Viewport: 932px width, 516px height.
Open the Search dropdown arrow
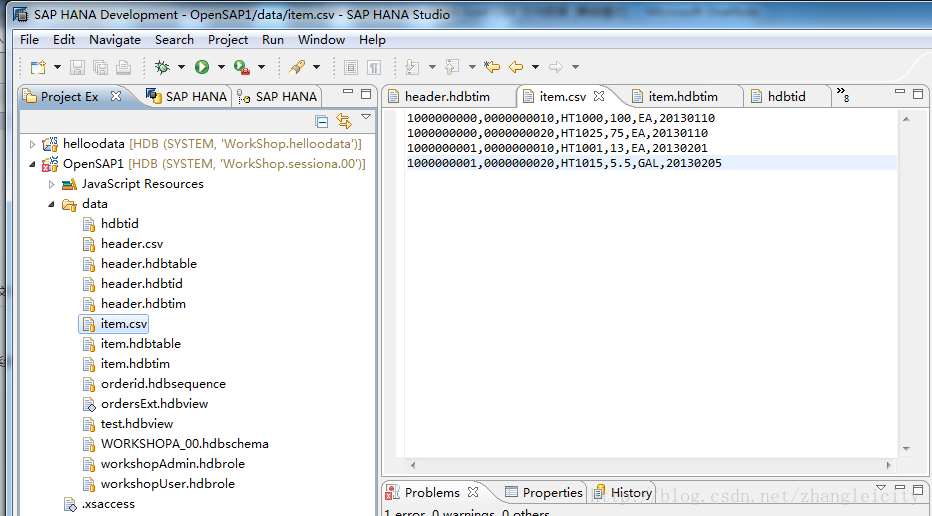[x=316, y=67]
